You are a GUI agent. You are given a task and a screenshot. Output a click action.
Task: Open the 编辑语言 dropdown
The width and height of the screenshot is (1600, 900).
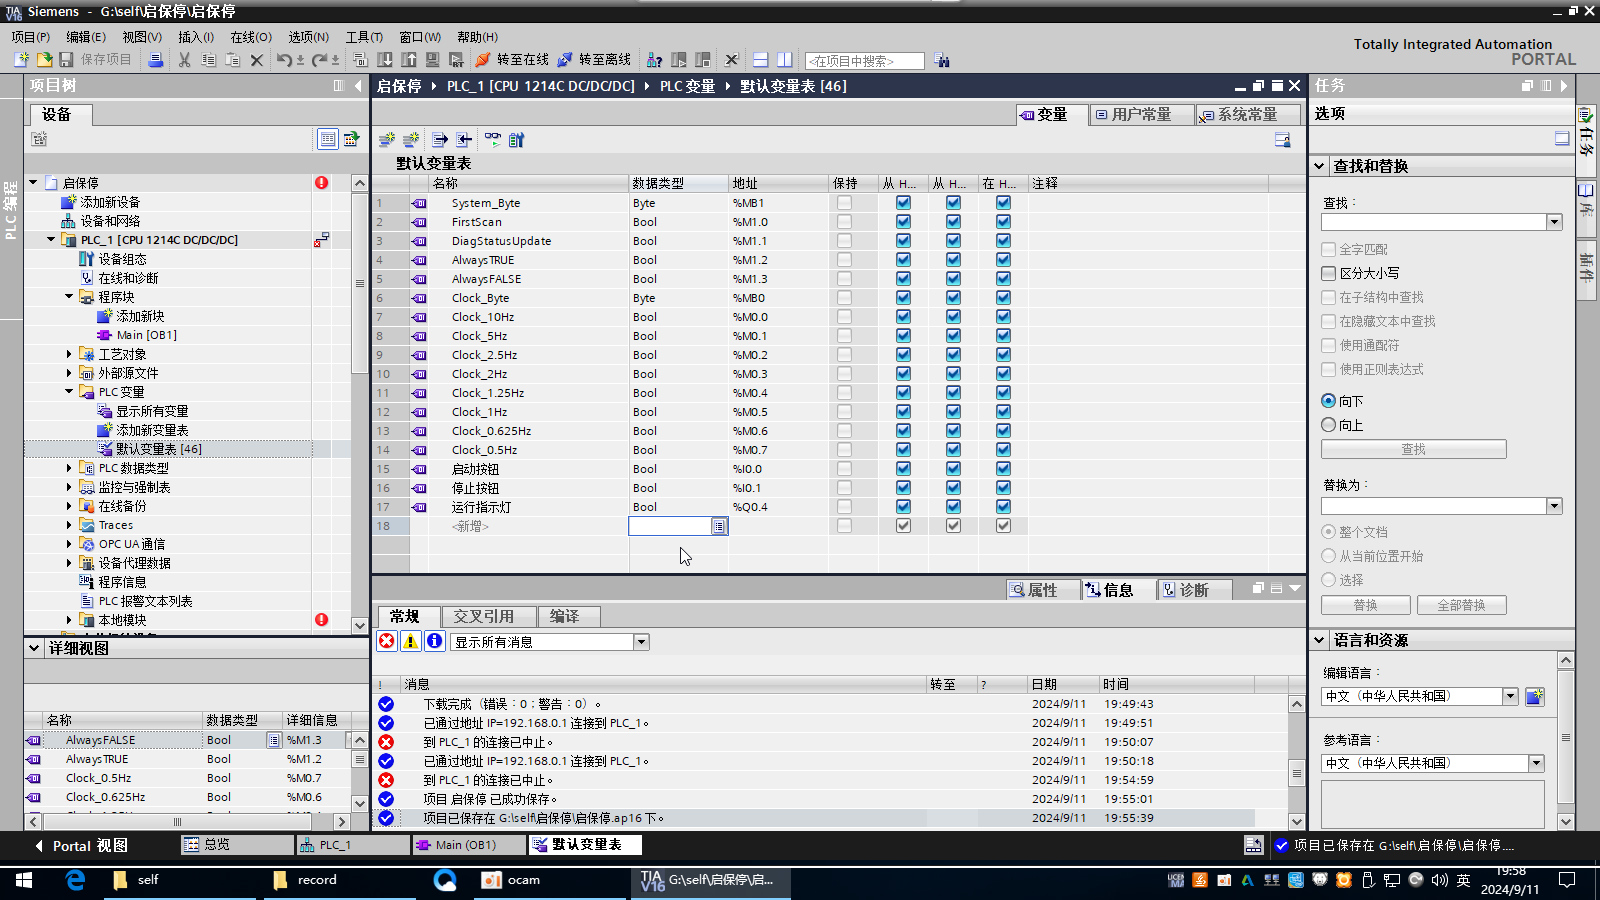coord(1510,696)
